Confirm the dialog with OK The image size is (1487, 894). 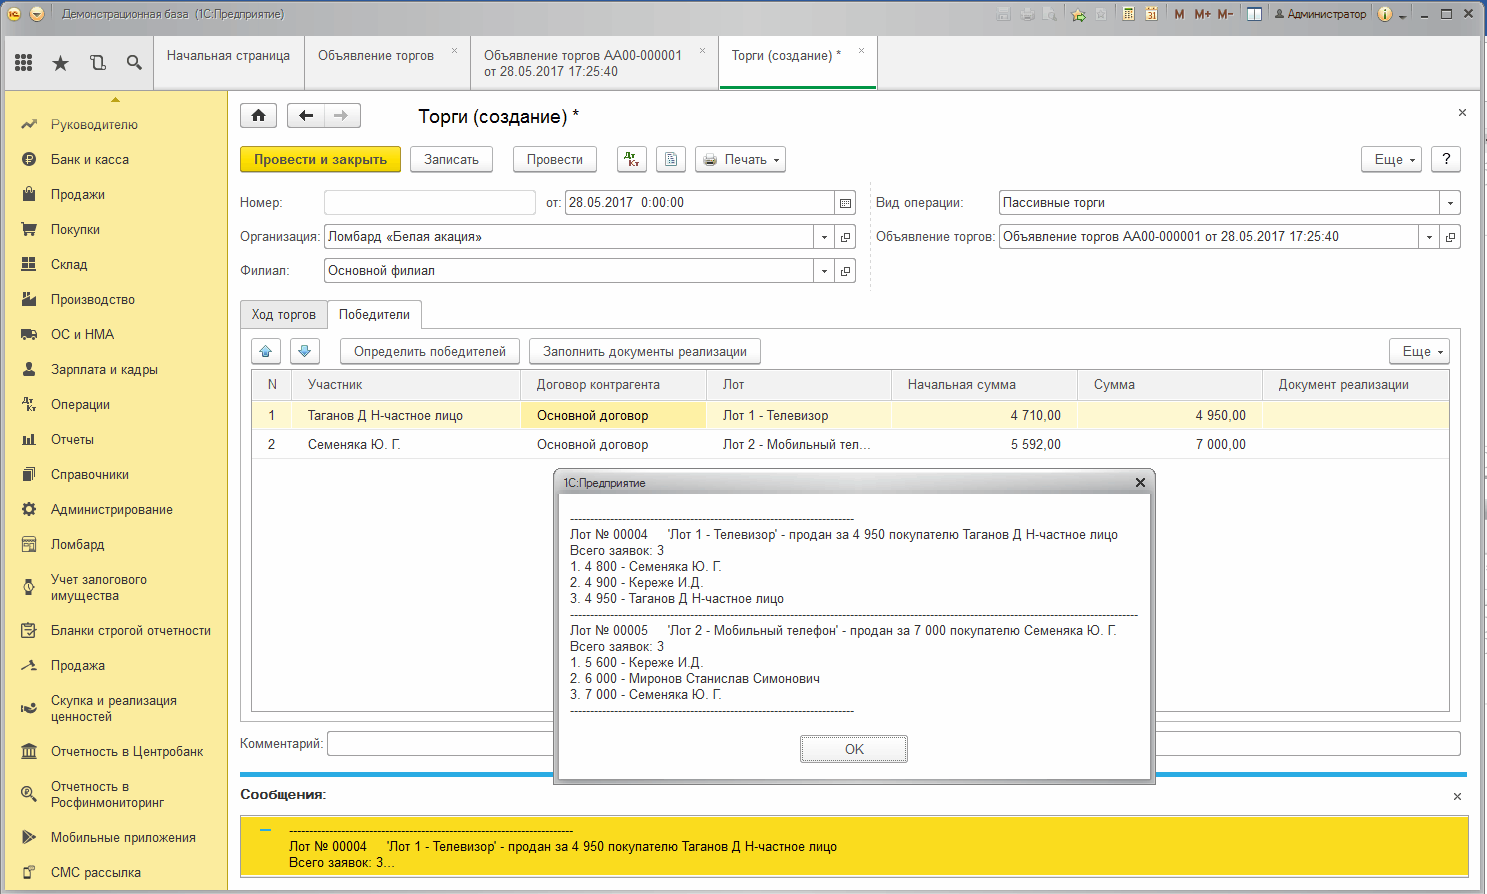[854, 749]
